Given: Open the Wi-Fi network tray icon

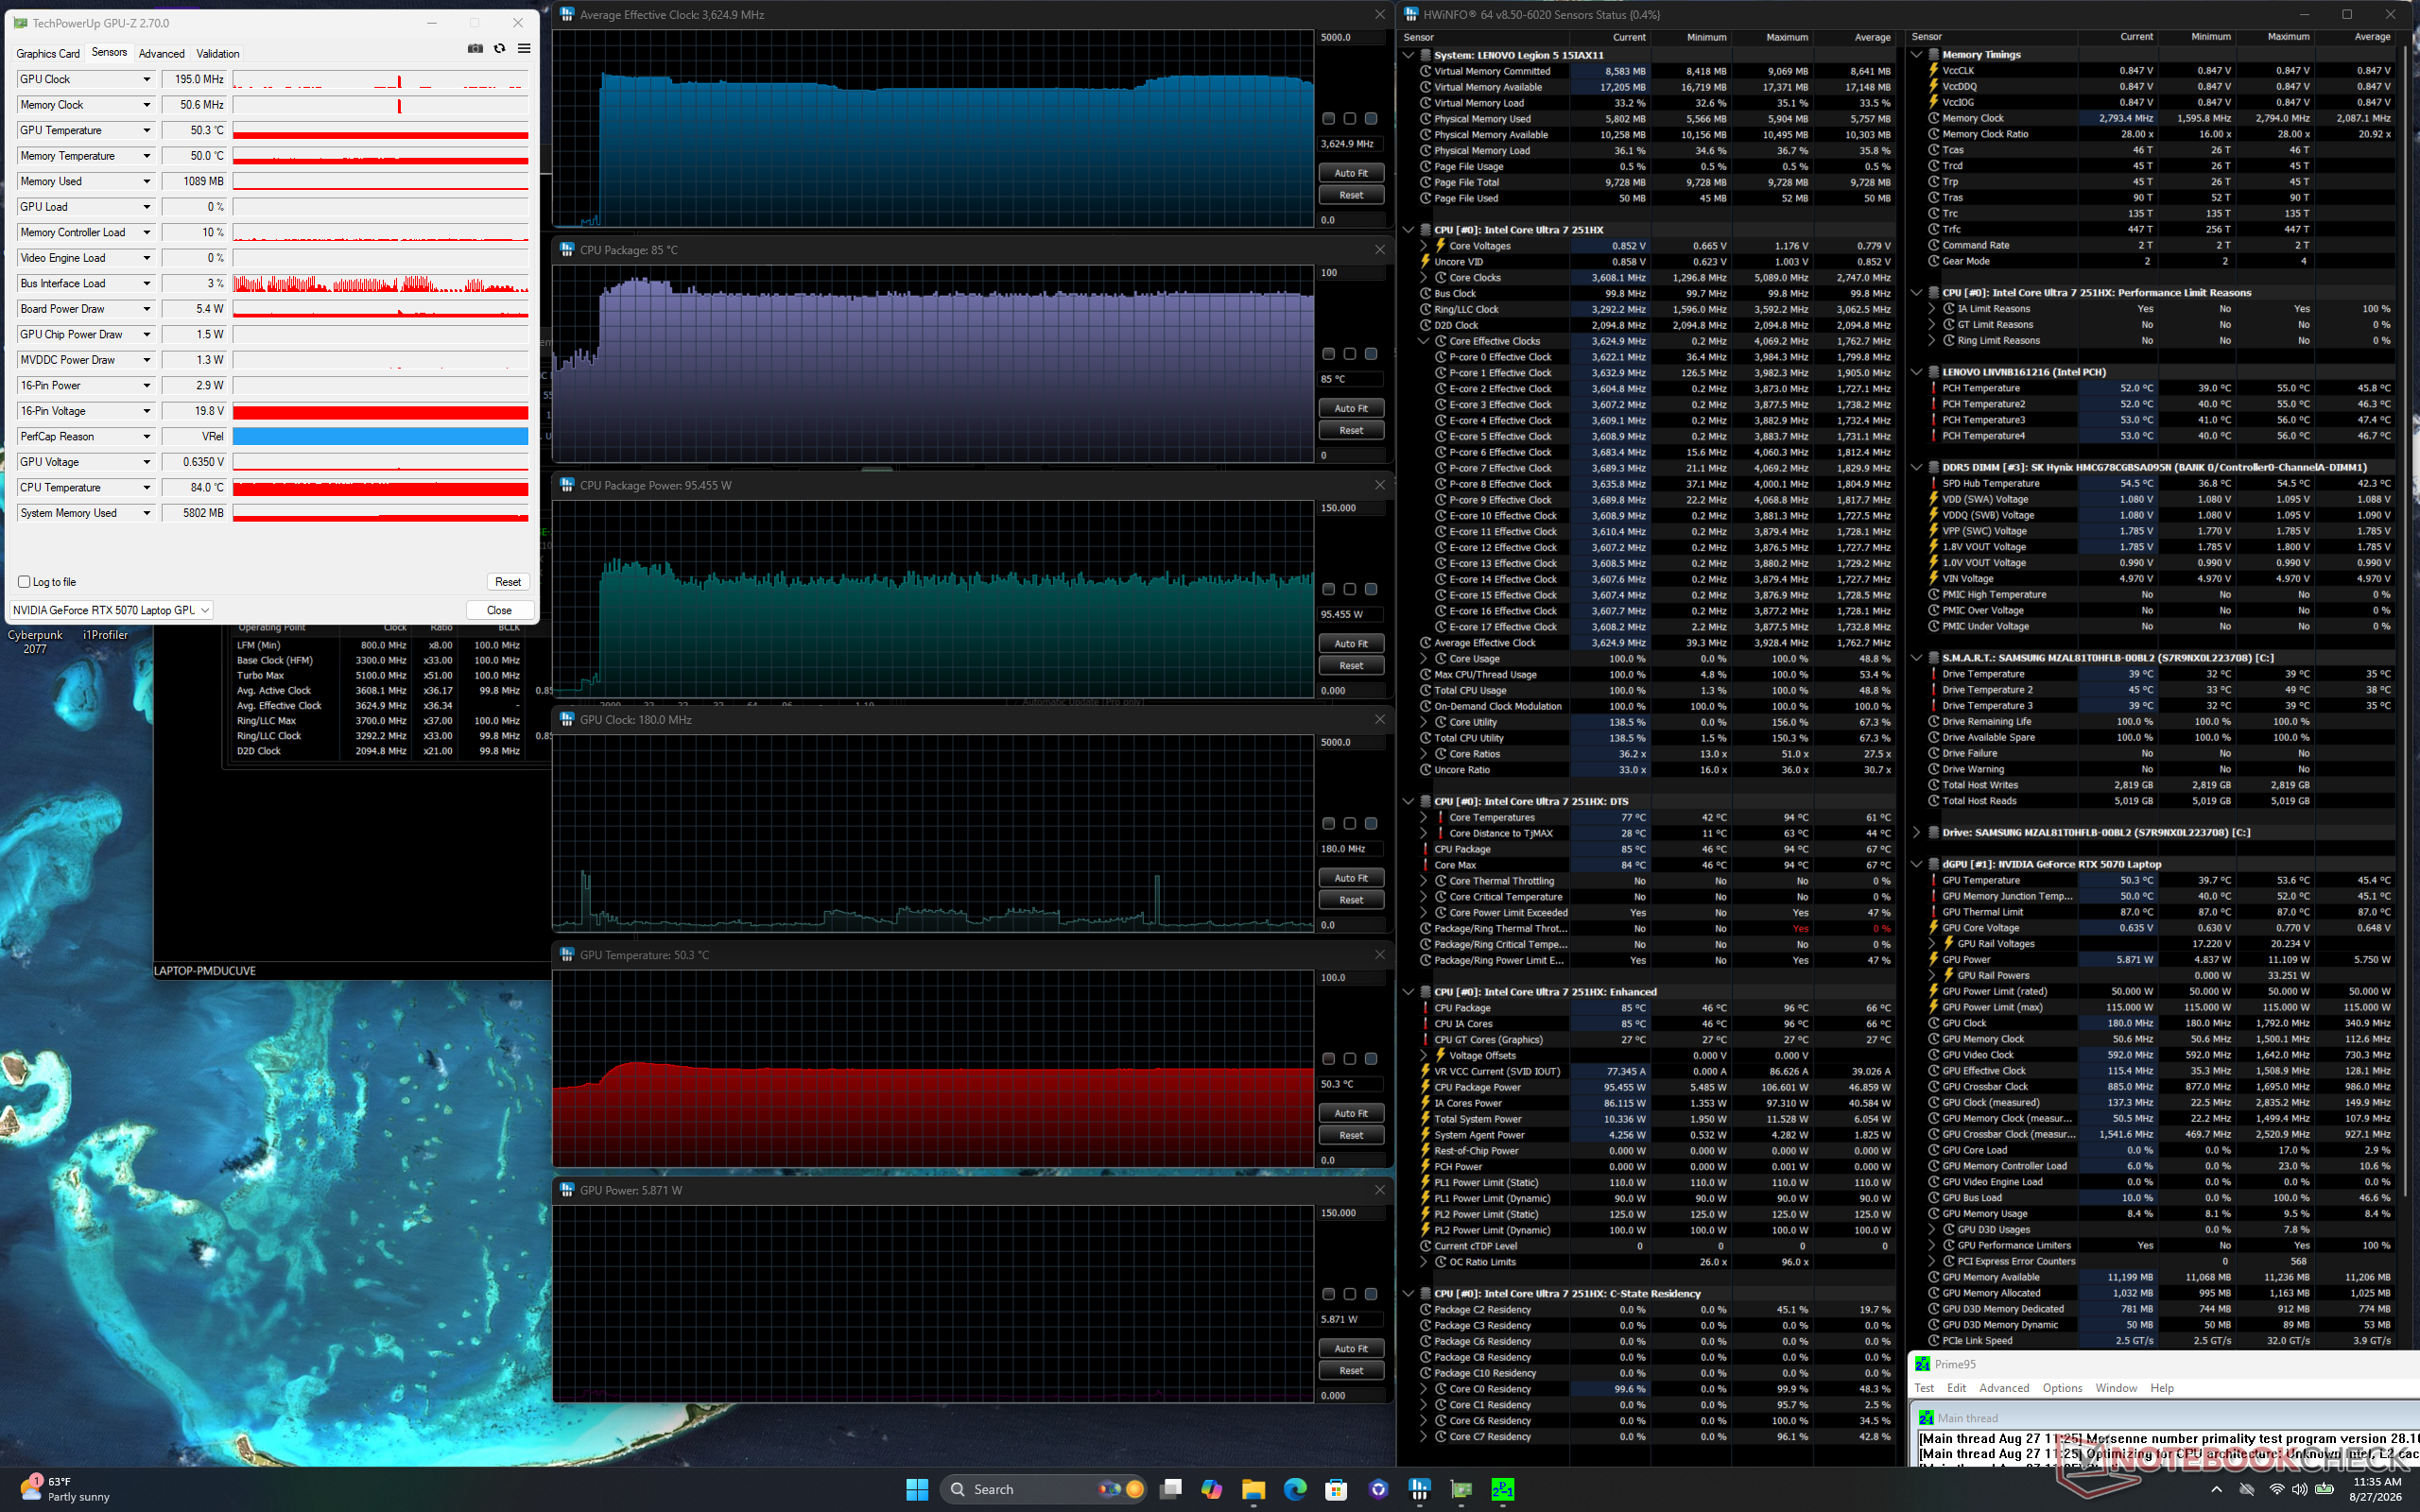Looking at the screenshot, I should point(2277,1489).
